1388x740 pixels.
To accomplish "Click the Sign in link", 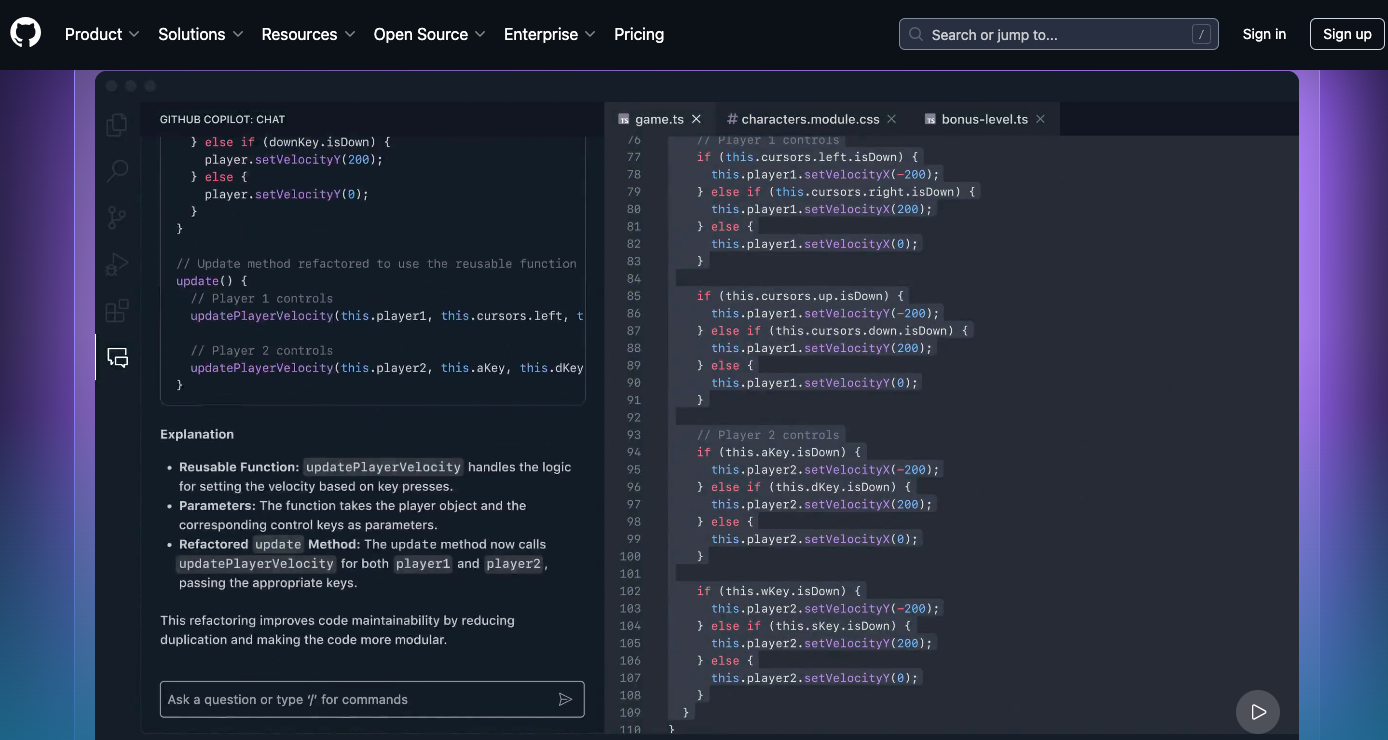I will click(x=1264, y=33).
